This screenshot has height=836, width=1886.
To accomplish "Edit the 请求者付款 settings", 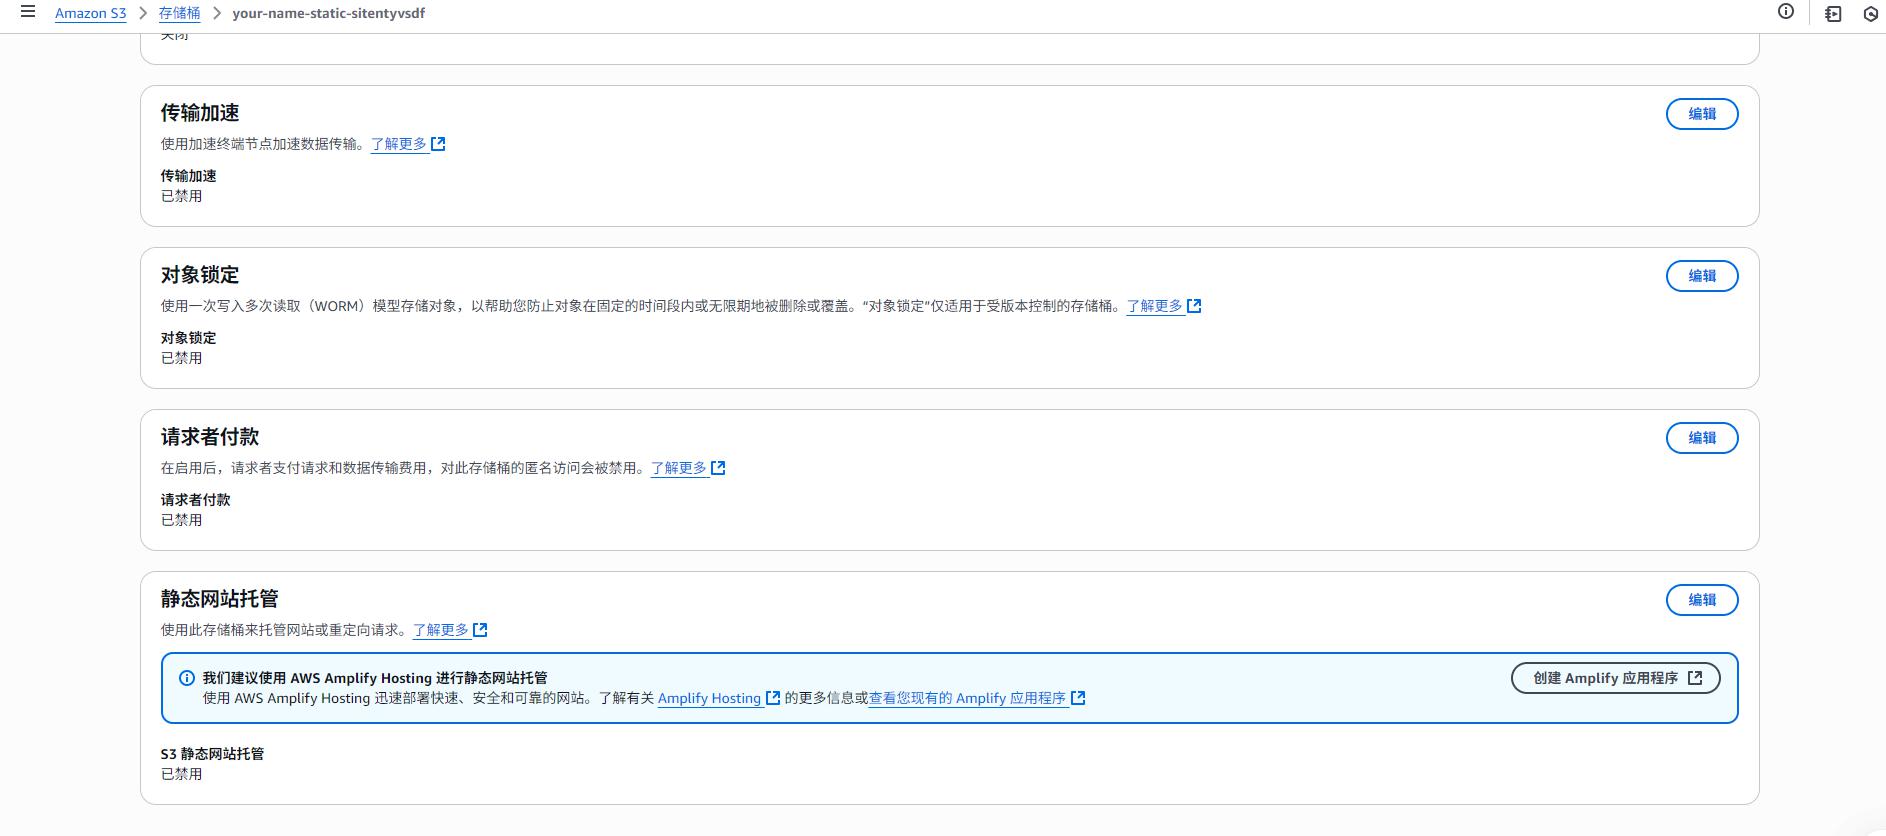I will tap(1701, 438).
